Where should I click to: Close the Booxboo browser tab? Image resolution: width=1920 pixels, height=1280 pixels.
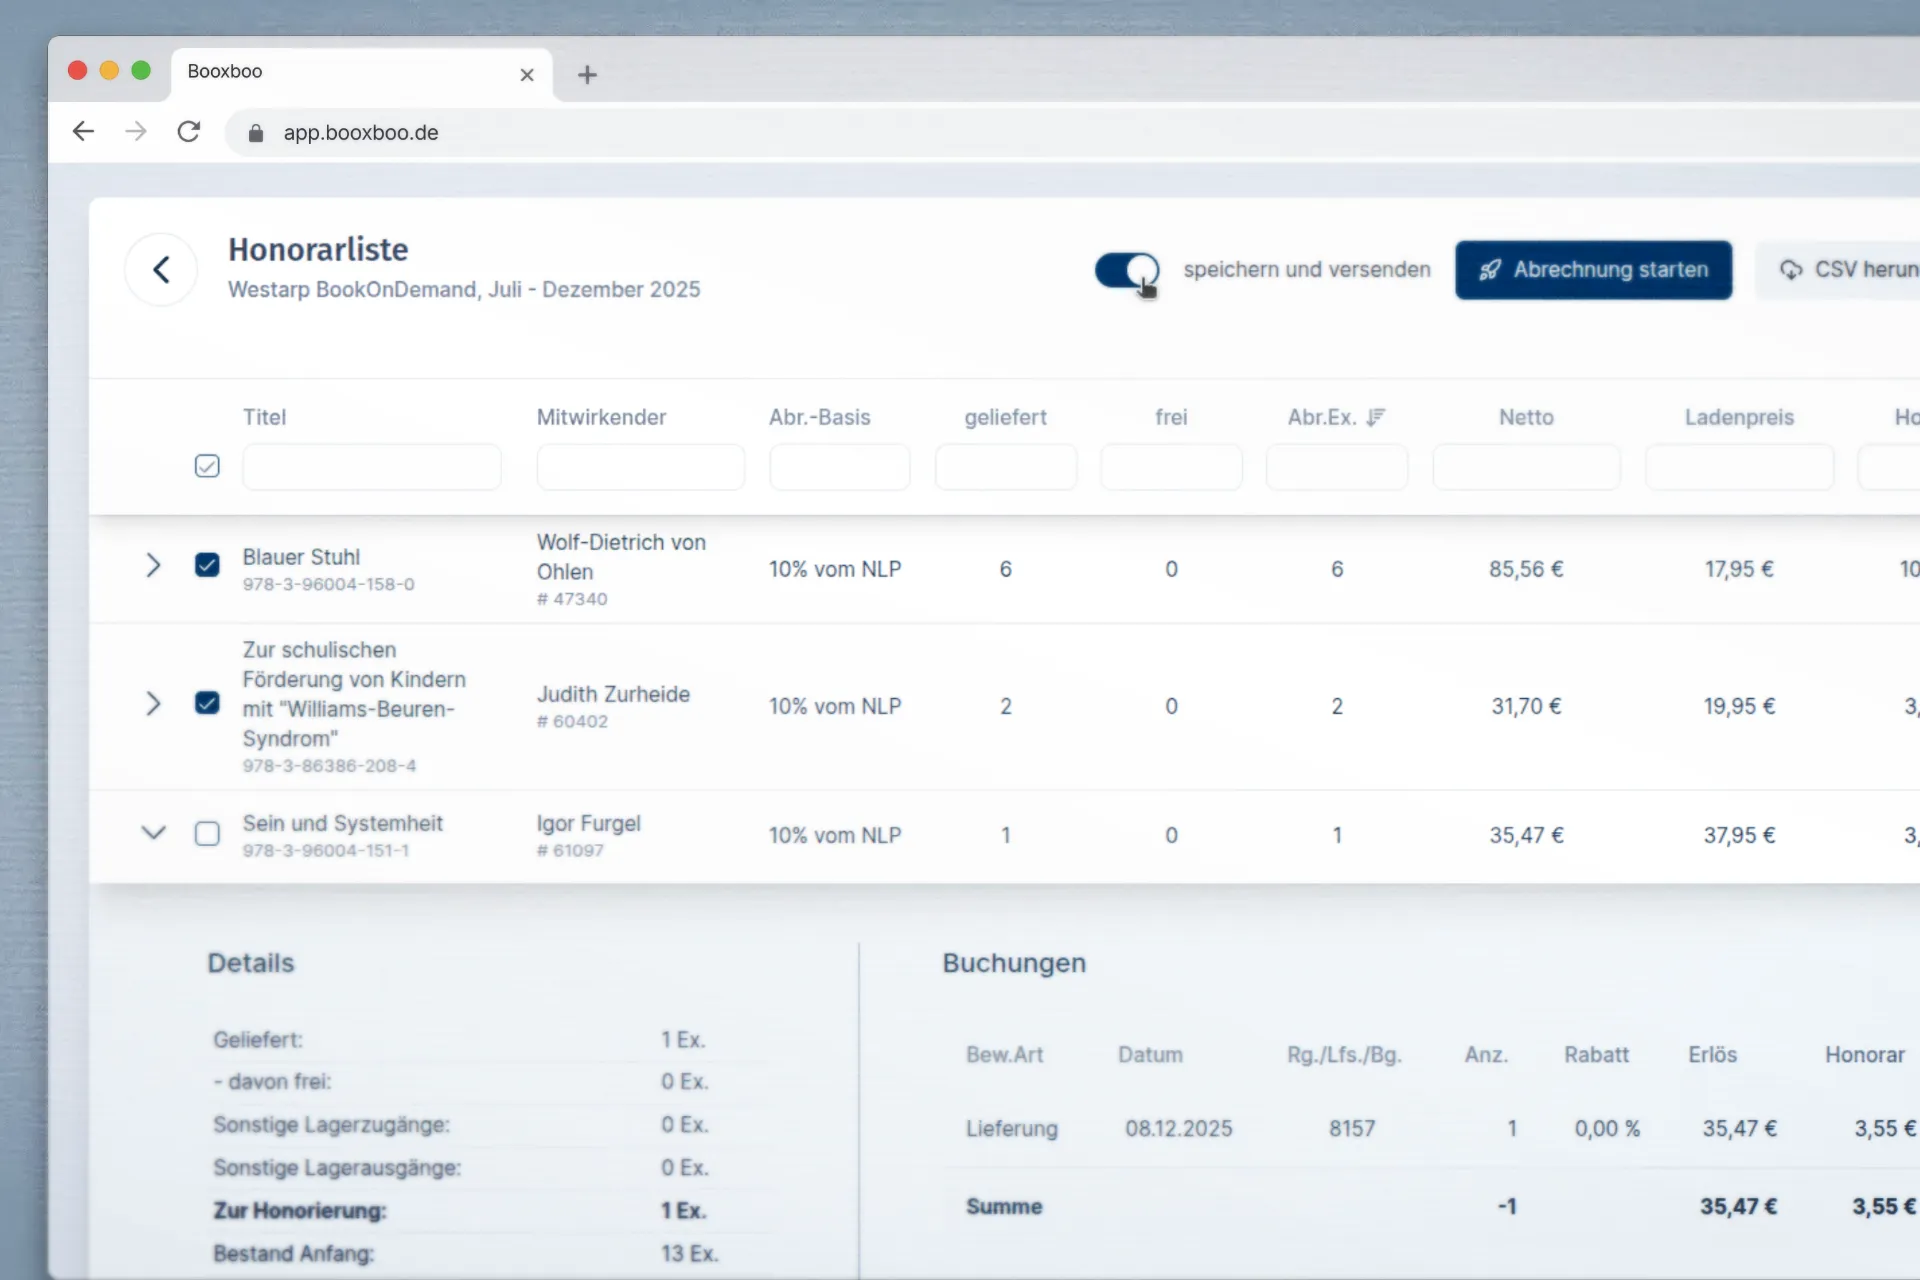click(527, 75)
